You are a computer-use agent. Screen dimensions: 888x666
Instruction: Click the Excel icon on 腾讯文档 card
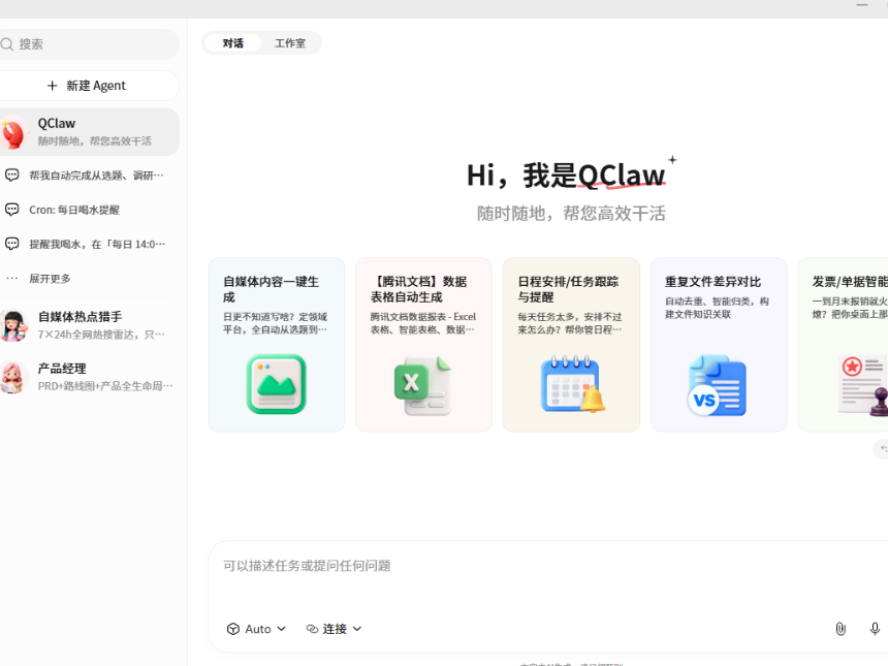pos(422,386)
